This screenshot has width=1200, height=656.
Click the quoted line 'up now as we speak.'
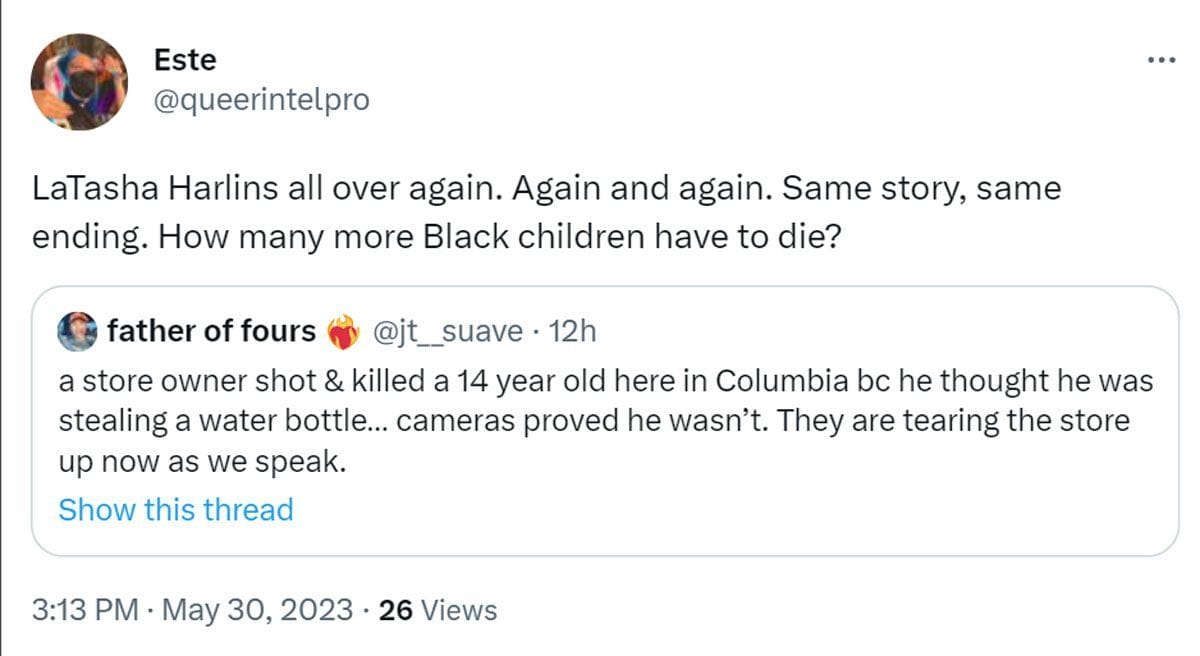click(201, 464)
